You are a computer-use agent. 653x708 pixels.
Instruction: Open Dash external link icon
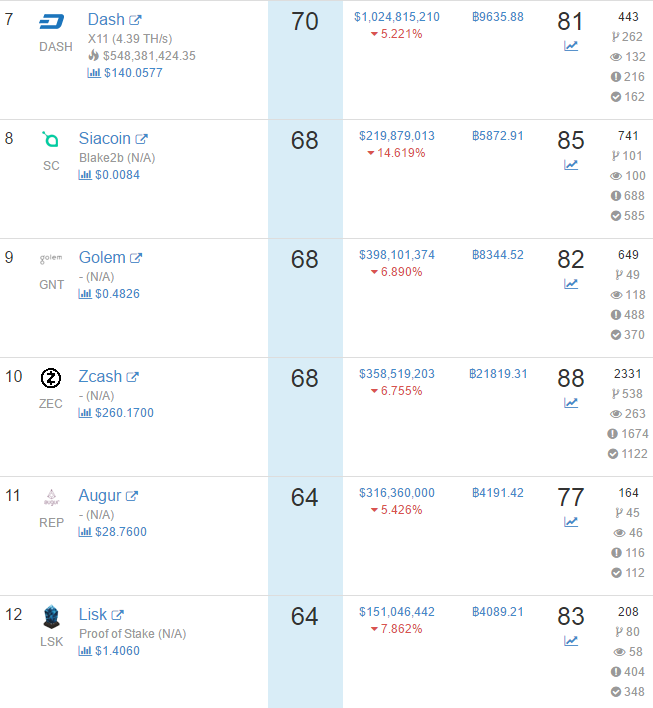[135, 20]
